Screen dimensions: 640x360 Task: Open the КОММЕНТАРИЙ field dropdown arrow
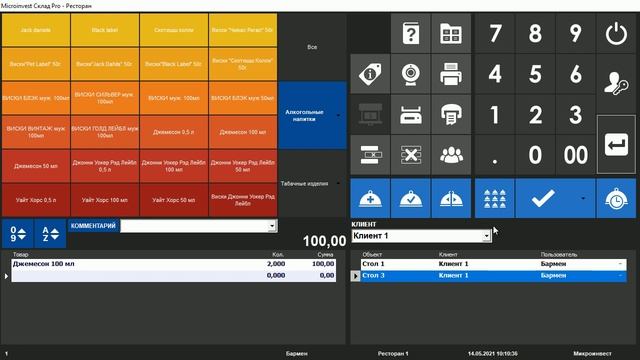point(272,226)
